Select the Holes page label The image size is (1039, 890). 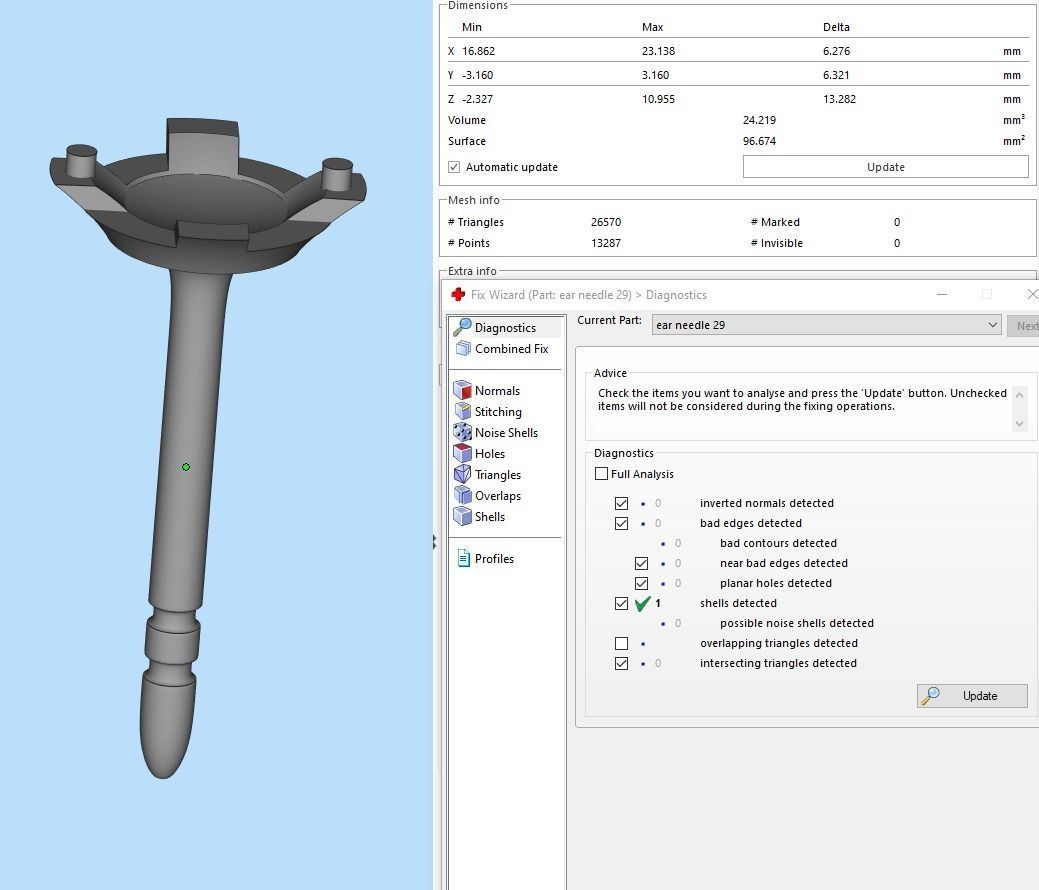[x=490, y=454]
